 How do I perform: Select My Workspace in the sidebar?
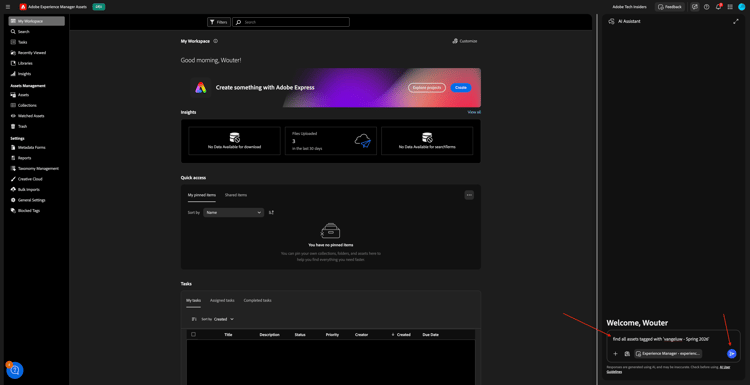click(x=36, y=21)
